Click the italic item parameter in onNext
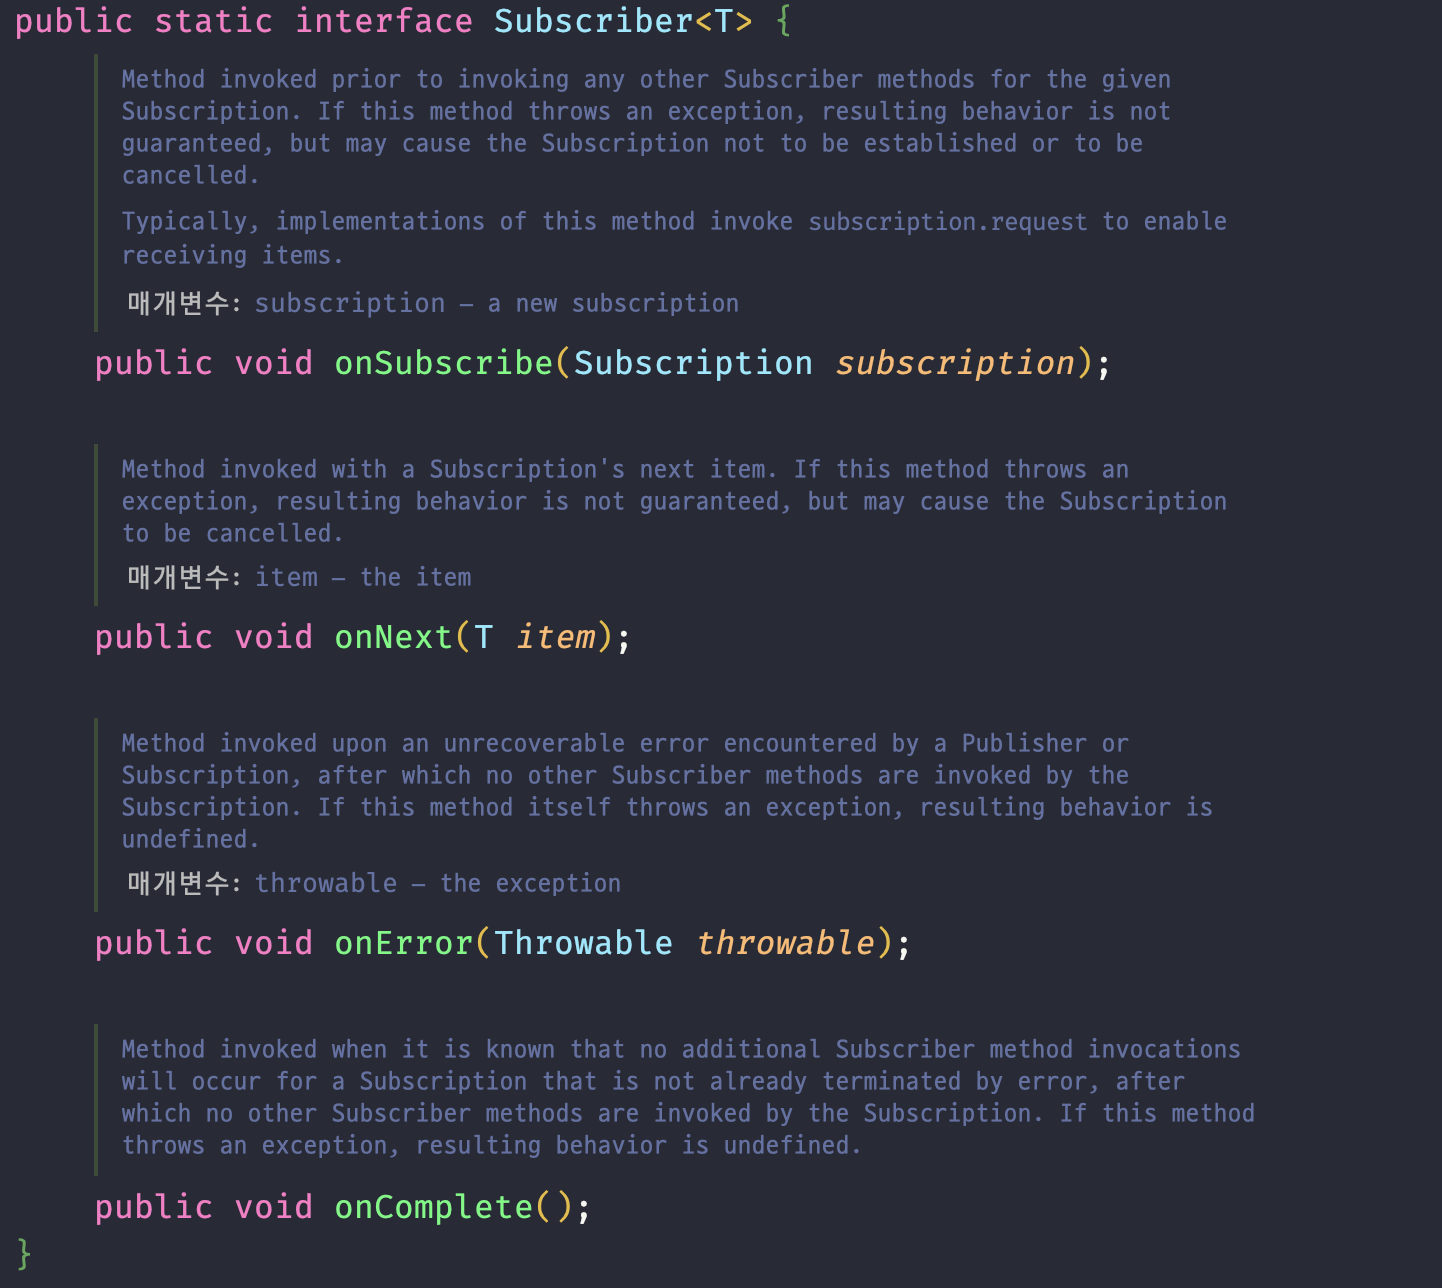The image size is (1442, 1288). pyautogui.click(x=555, y=637)
